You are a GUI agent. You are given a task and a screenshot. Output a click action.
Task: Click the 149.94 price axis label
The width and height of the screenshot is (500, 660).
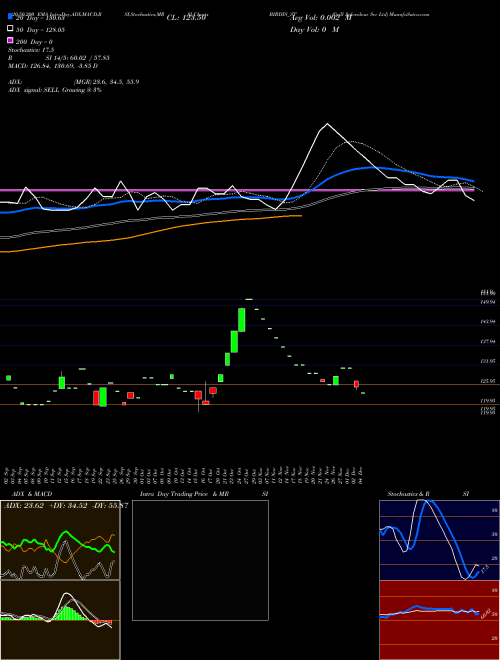coord(488,302)
